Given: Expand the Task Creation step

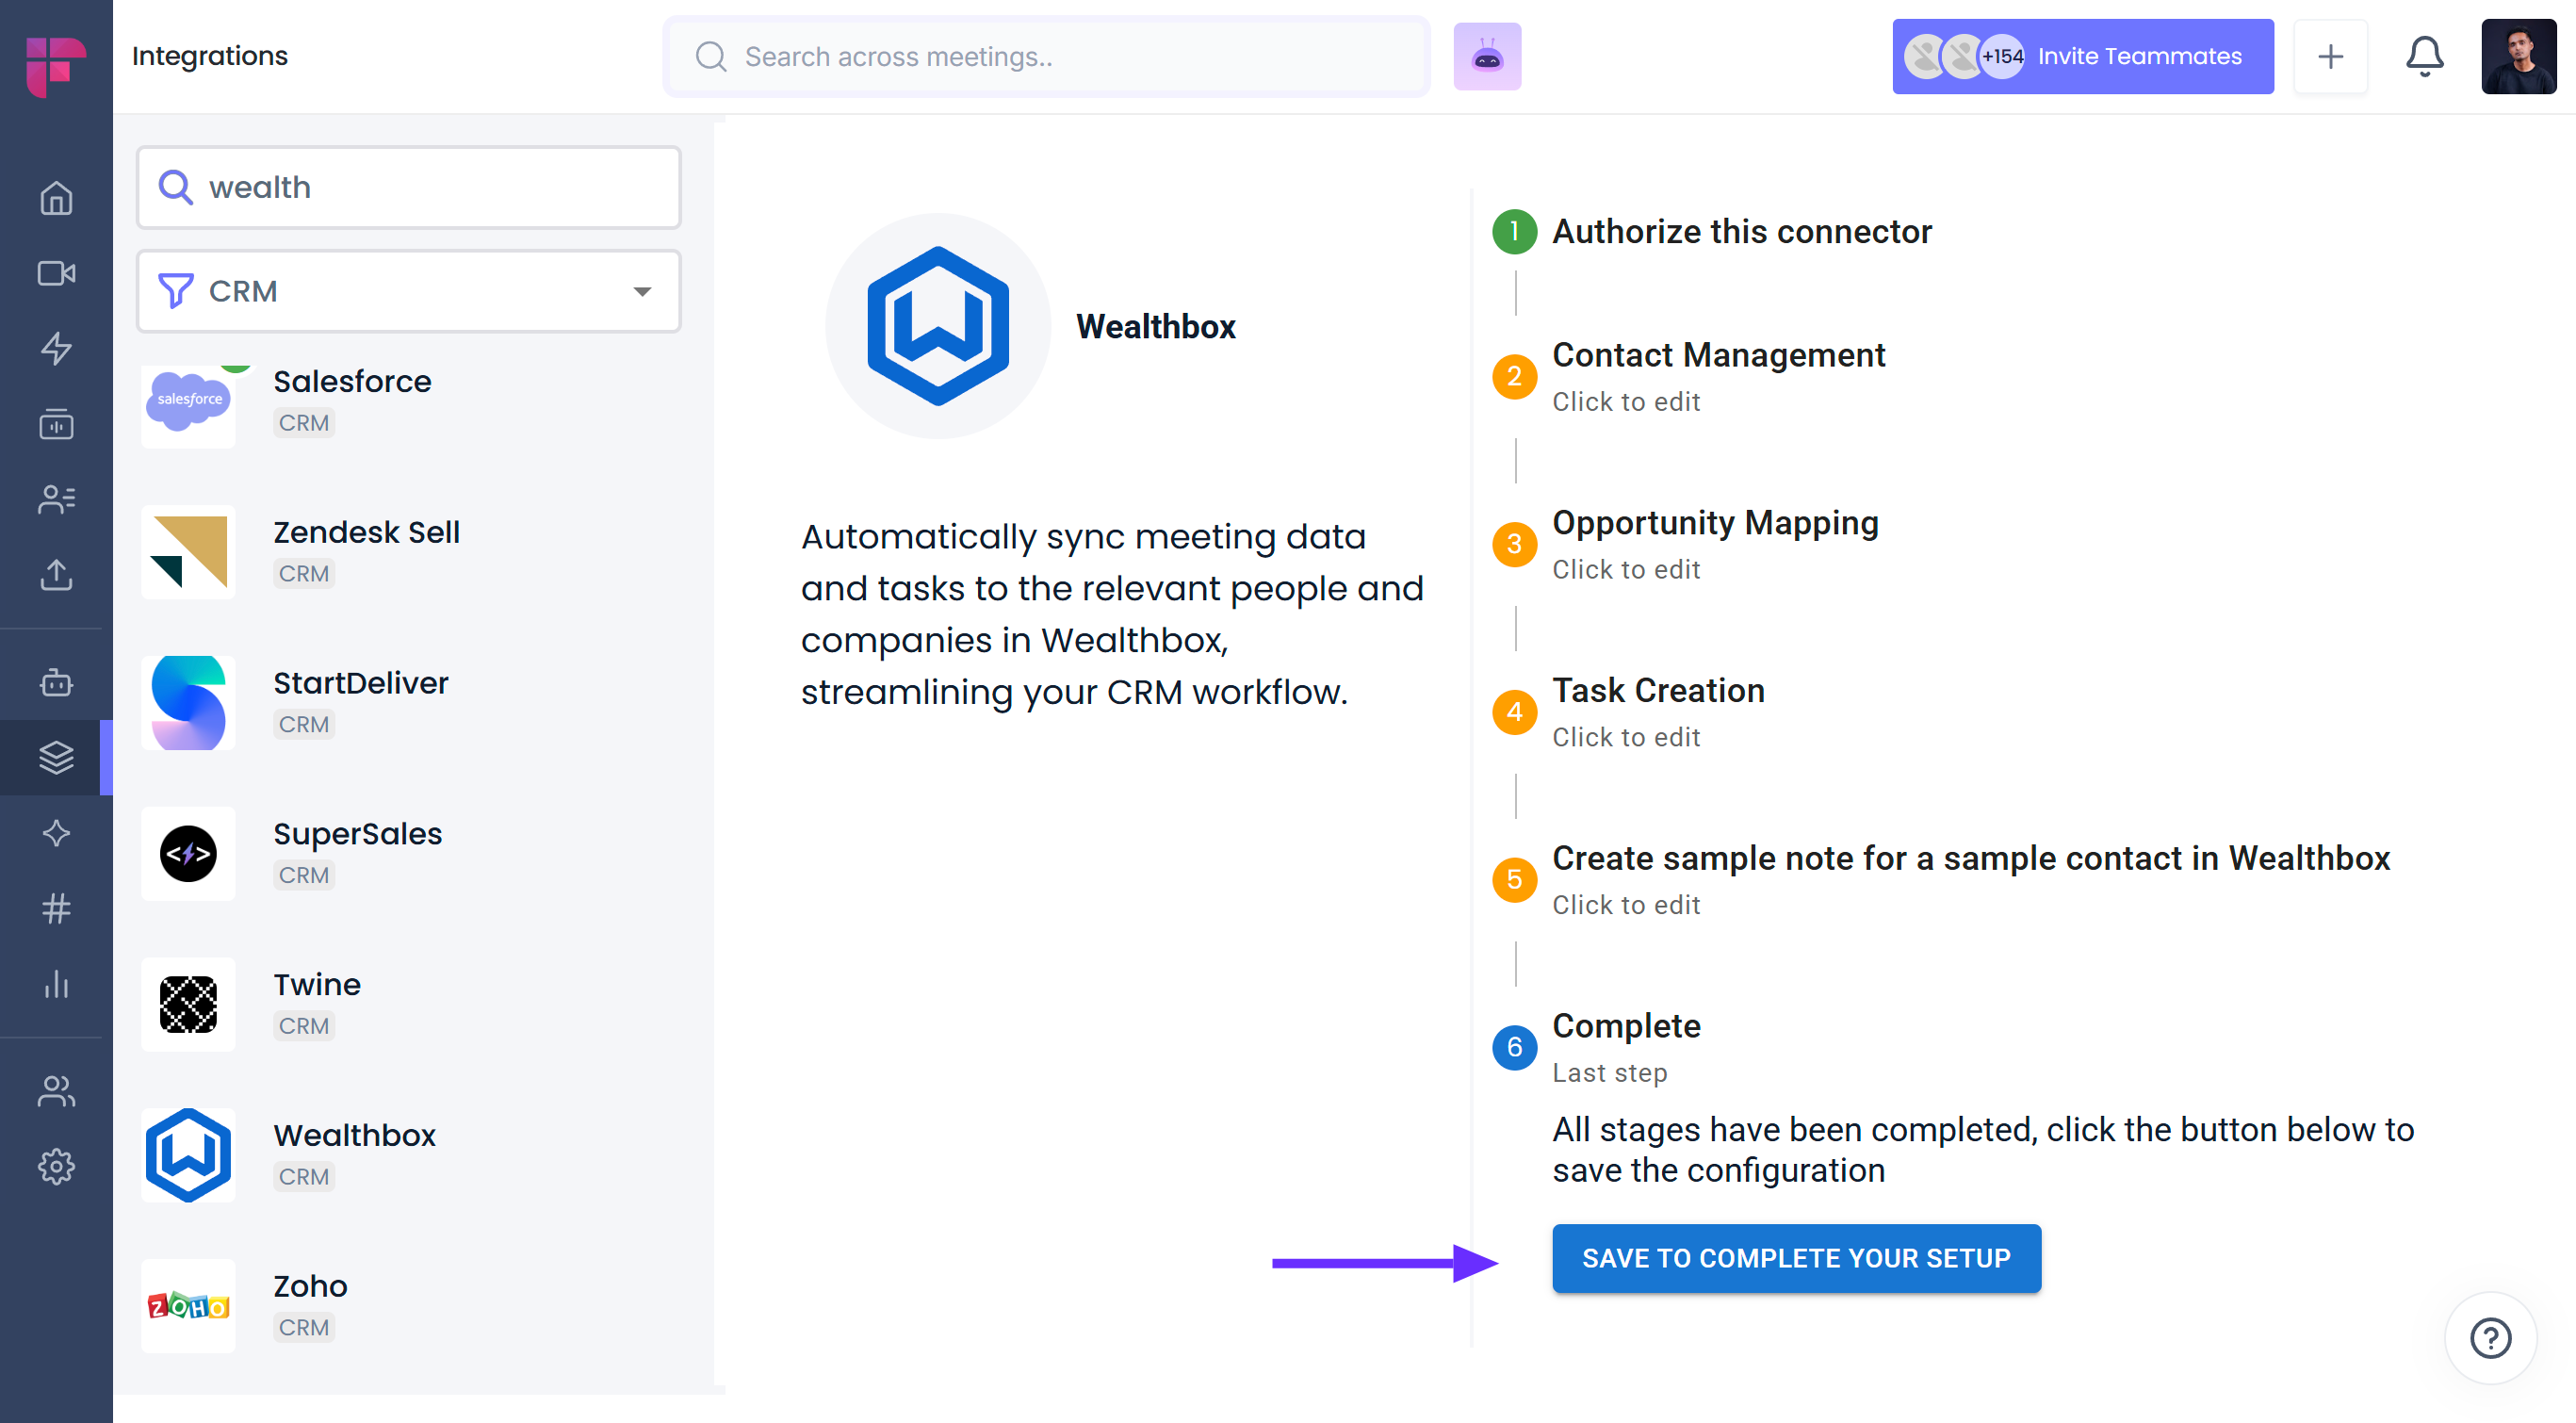Looking at the screenshot, I should [x=1657, y=691].
